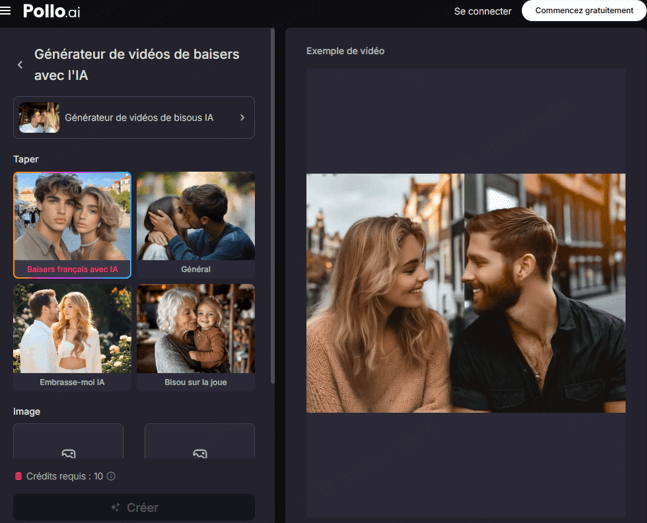The width and height of the screenshot is (647, 523).
Task: Click the example video preview
Action: click(x=466, y=293)
